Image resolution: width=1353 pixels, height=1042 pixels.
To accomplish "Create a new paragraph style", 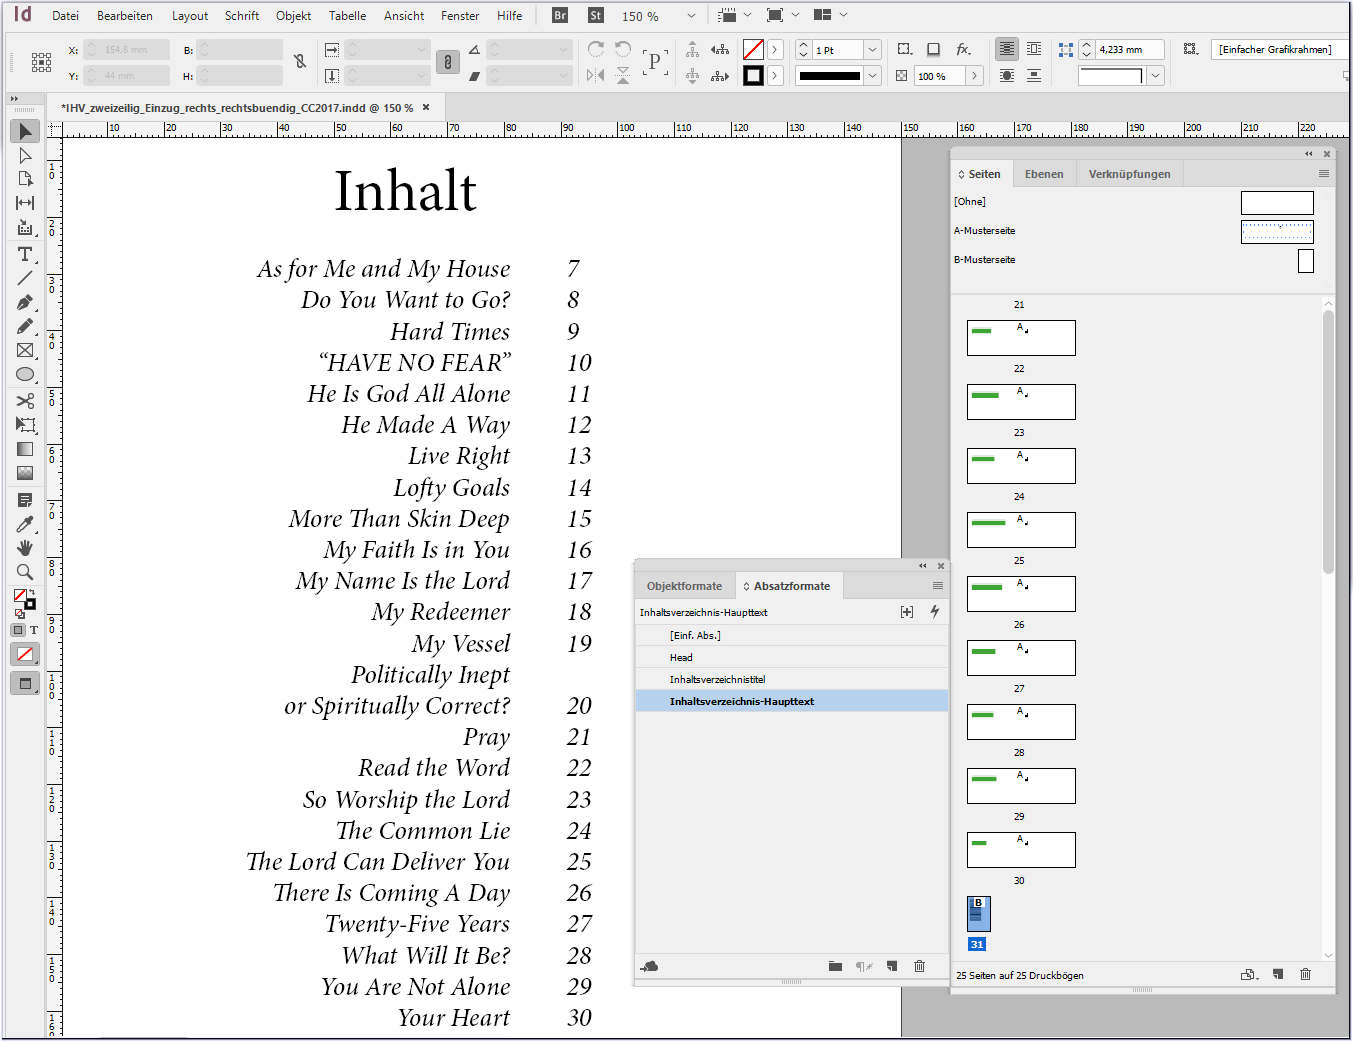I will 892,966.
